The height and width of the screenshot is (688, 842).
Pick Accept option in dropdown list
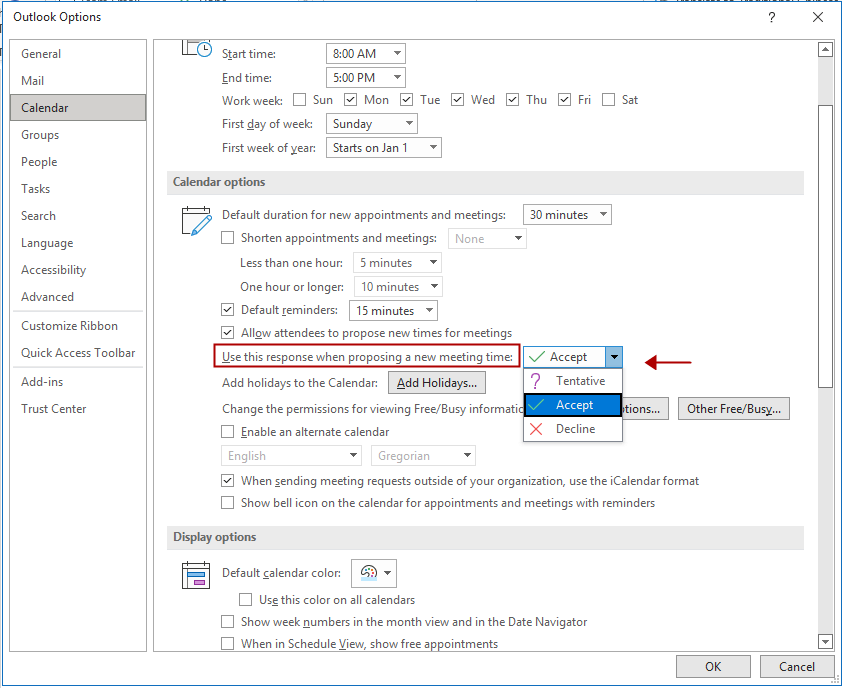coord(573,405)
